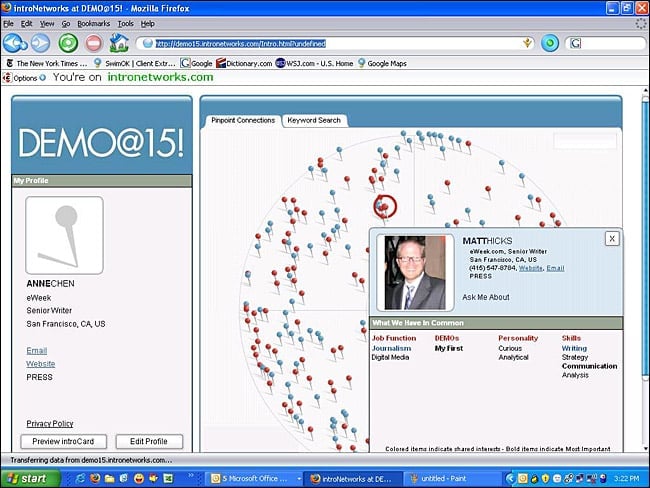Click the Excel icon in quick launch
The height and width of the screenshot is (488, 650).
point(168,478)
